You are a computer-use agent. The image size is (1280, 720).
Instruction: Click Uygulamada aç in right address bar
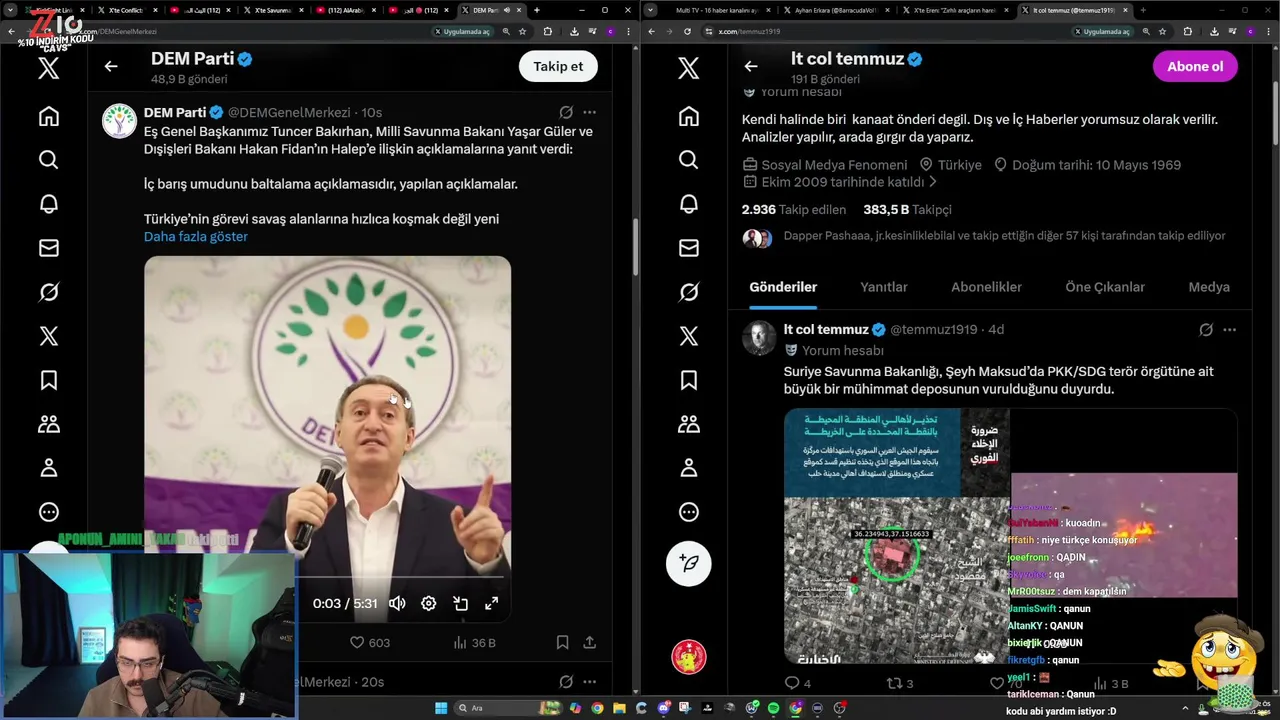tap(1102, 31)
